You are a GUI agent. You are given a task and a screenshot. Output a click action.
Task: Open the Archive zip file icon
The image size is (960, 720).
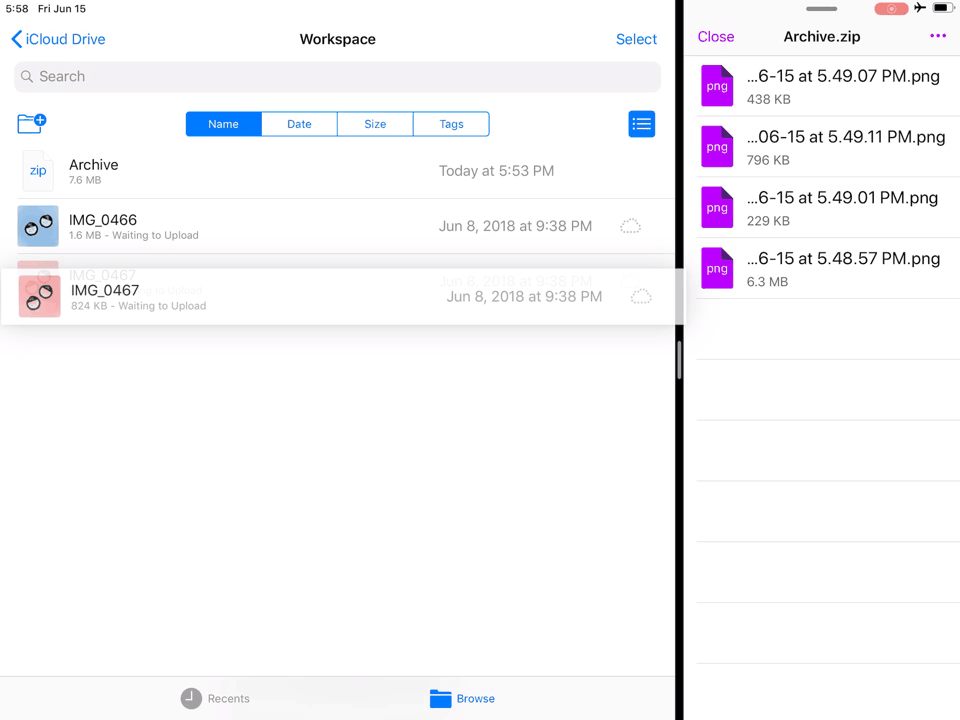(x=38, y=171)
